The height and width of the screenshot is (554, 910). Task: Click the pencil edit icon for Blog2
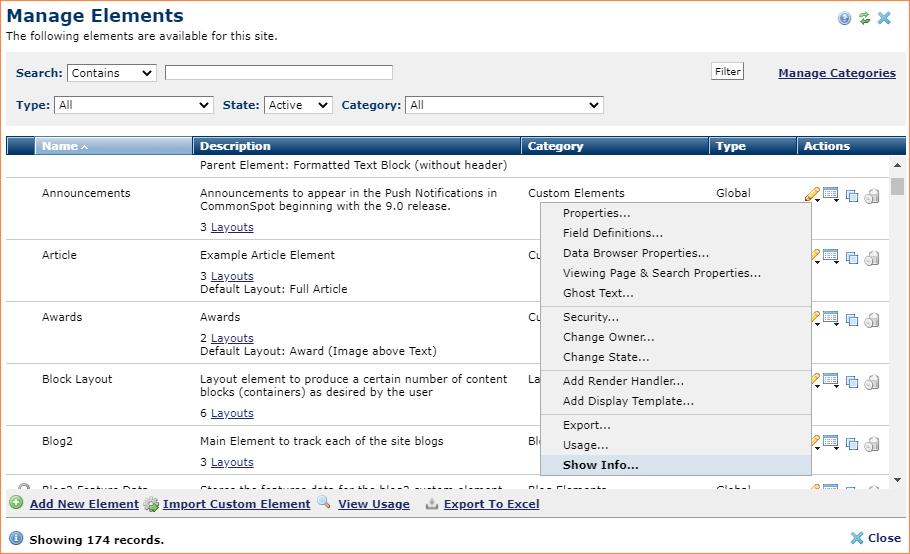[815, 443]
